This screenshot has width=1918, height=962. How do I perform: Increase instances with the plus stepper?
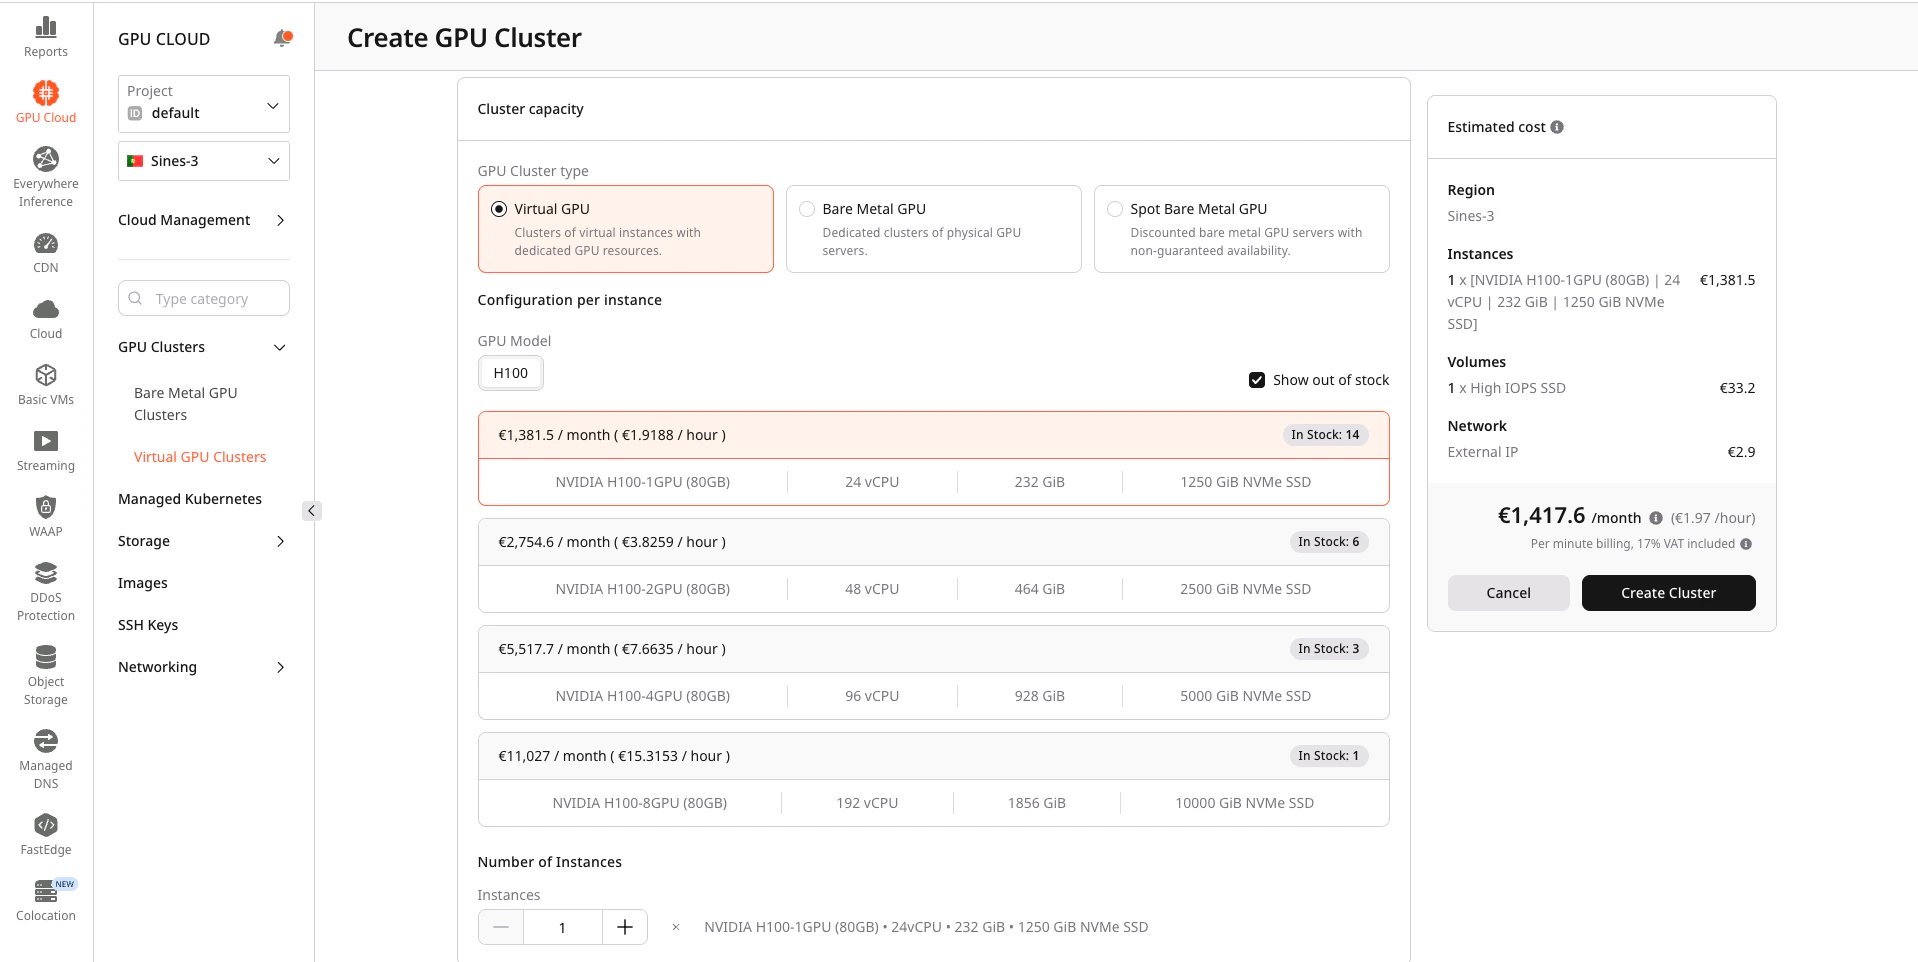(x=624, y=927)
